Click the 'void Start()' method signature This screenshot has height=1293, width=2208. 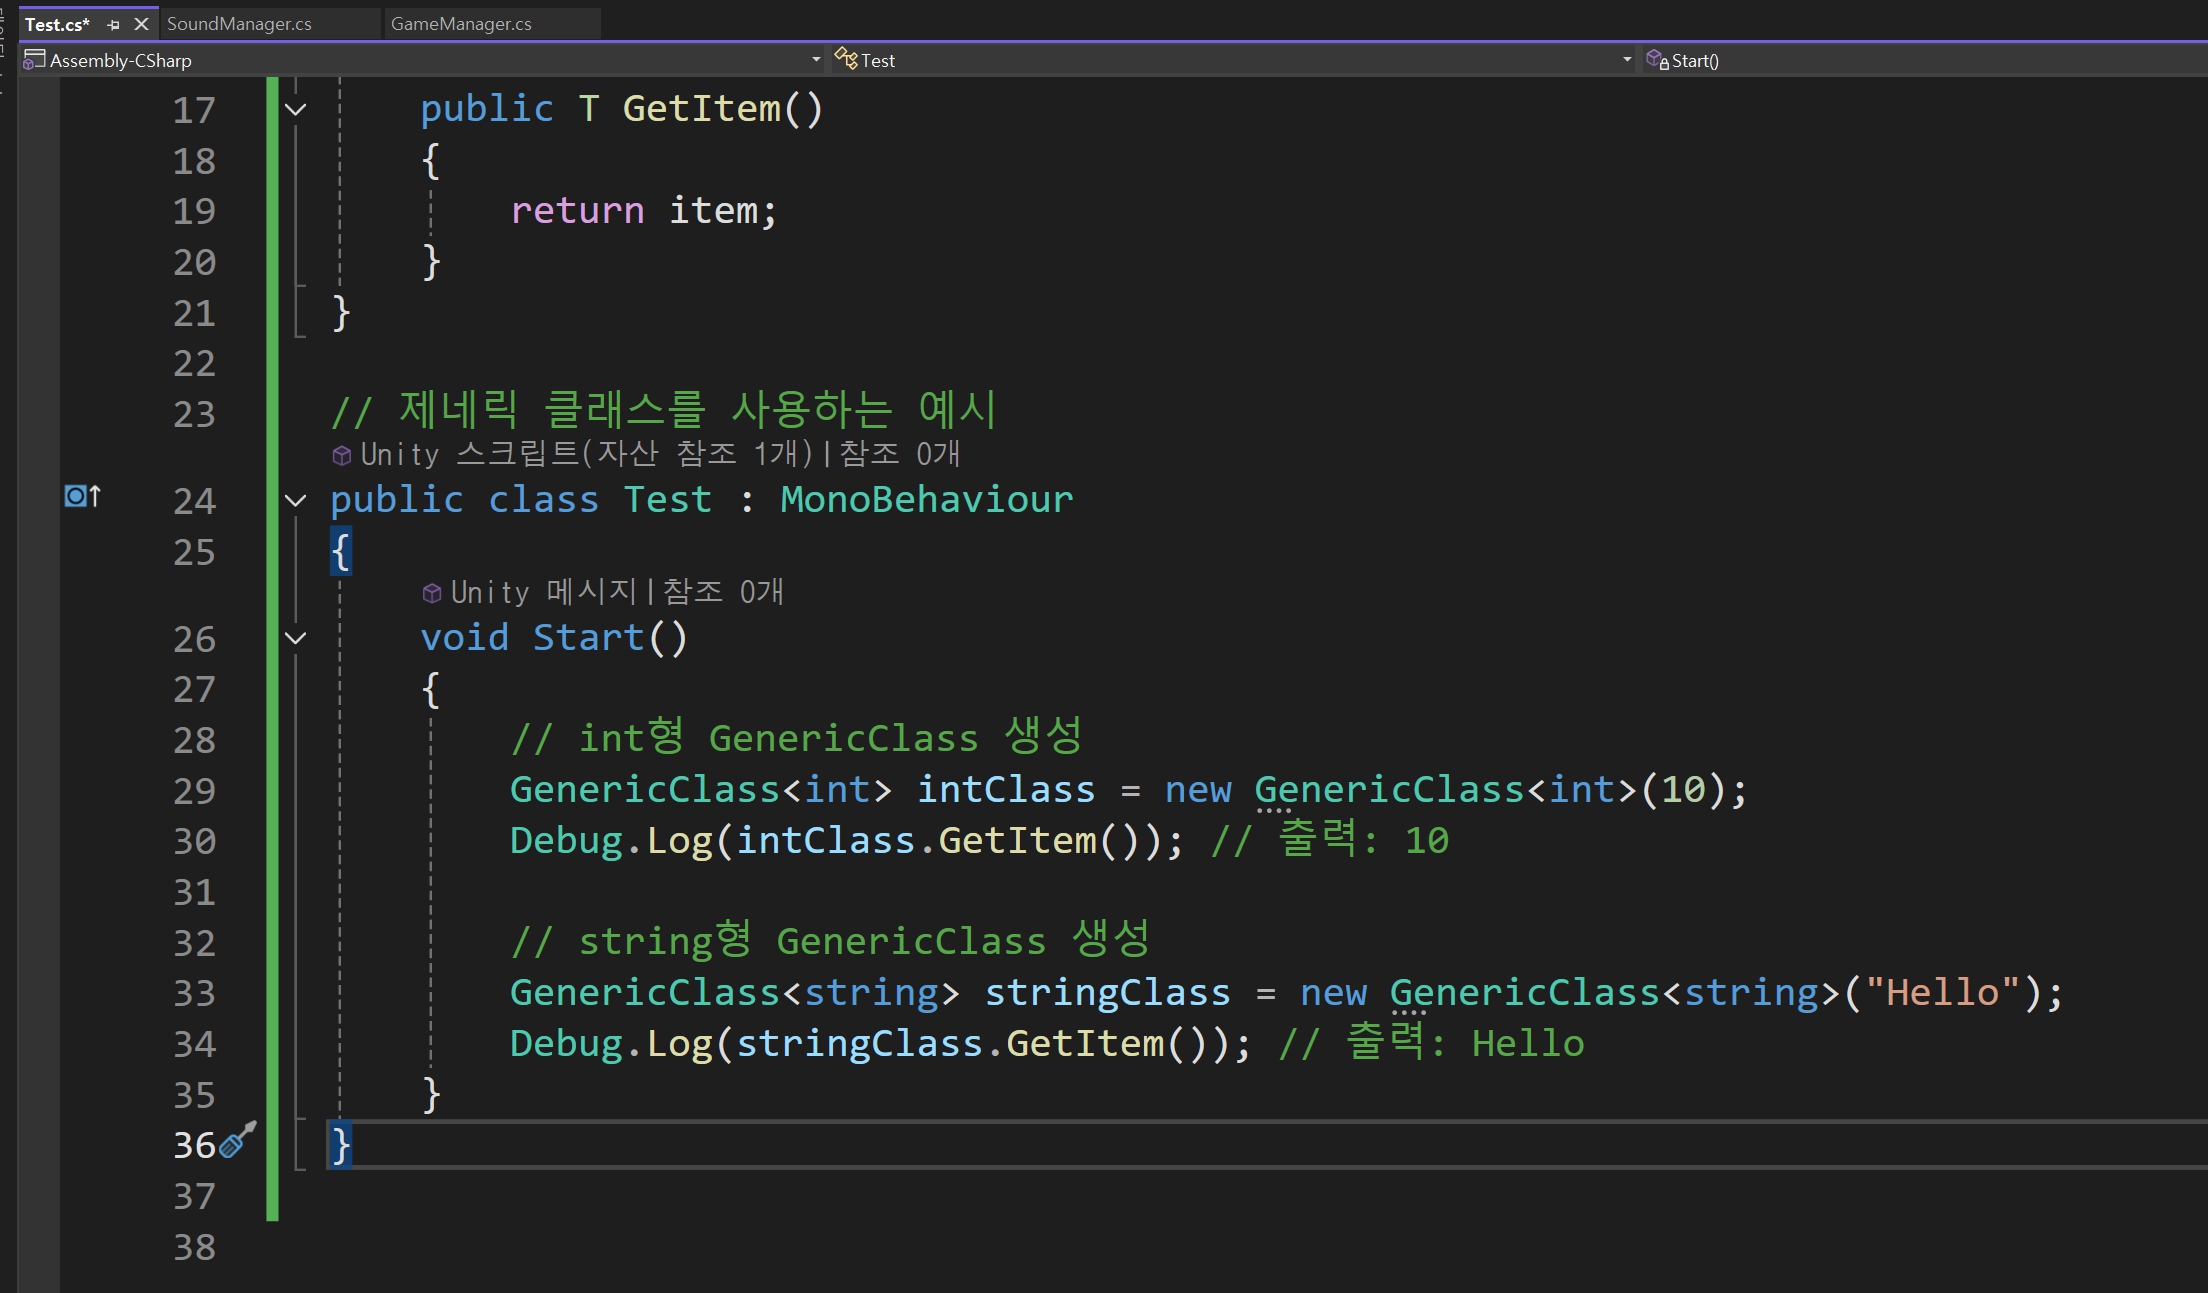point(554,638)
